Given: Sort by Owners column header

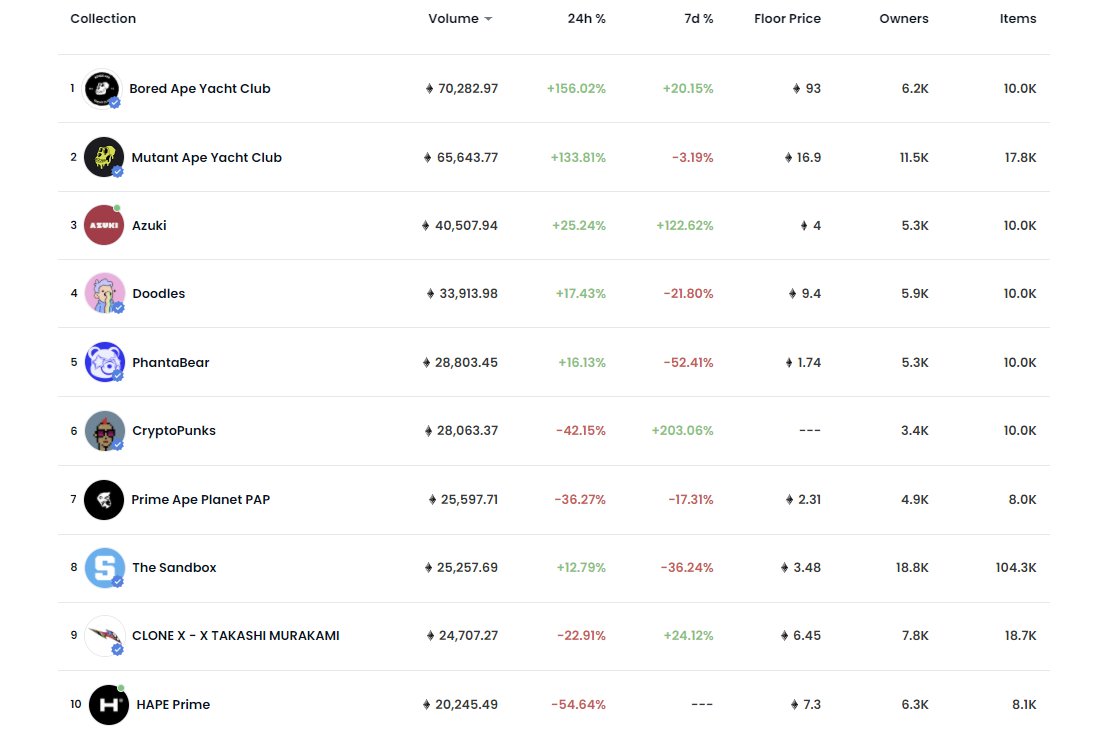Looking at the screenshot, I should (904, 19).
